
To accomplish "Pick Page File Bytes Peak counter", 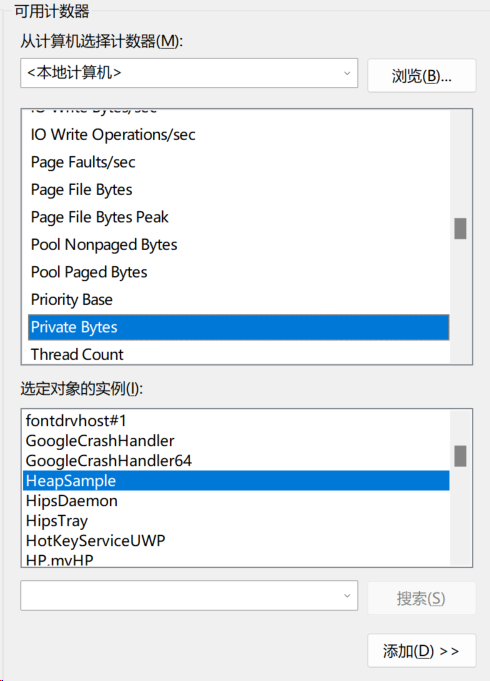I will (x=239, y=217).
